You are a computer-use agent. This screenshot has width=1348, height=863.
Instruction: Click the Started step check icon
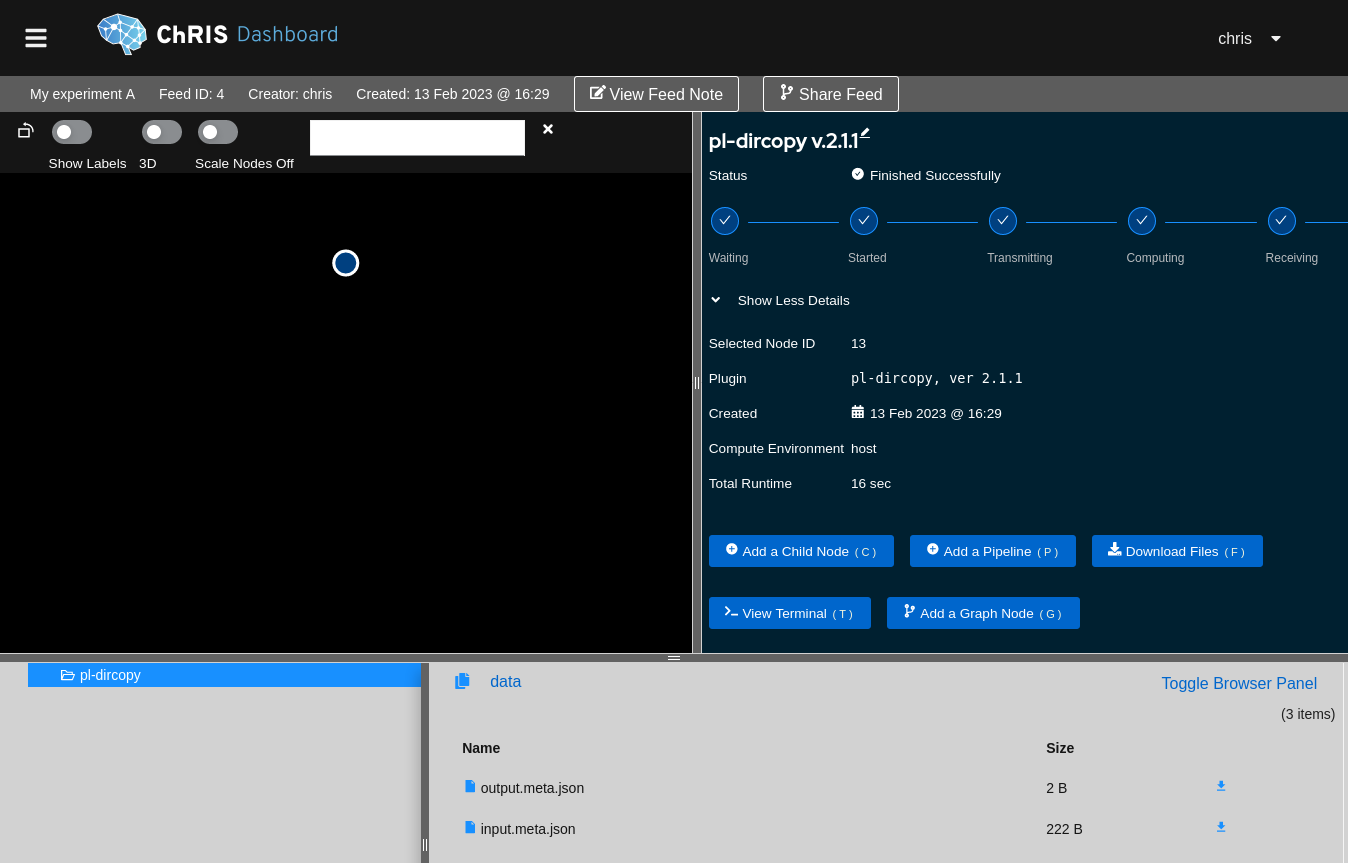pos(864,221)
